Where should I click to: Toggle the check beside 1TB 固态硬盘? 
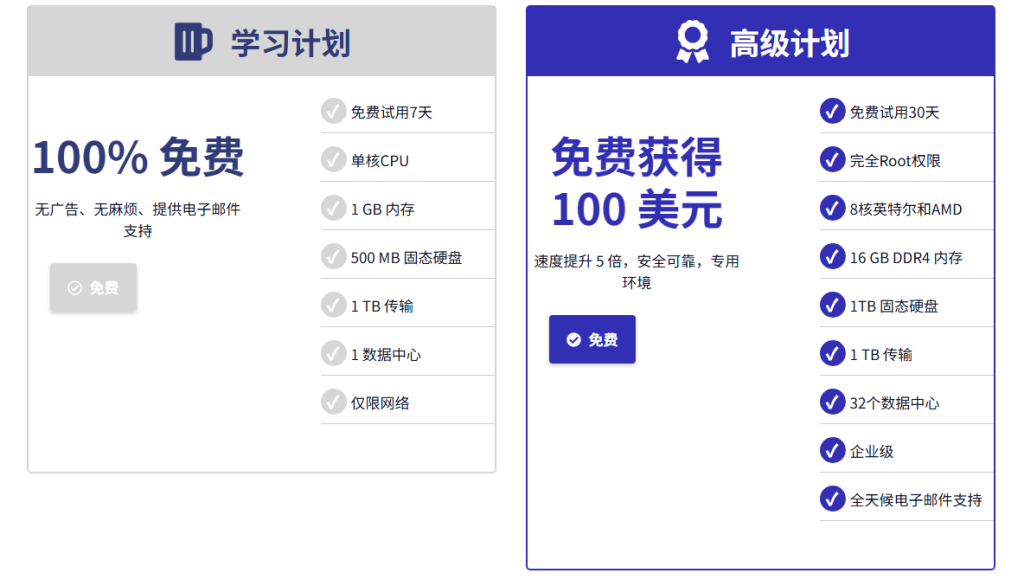coord(832,305)
